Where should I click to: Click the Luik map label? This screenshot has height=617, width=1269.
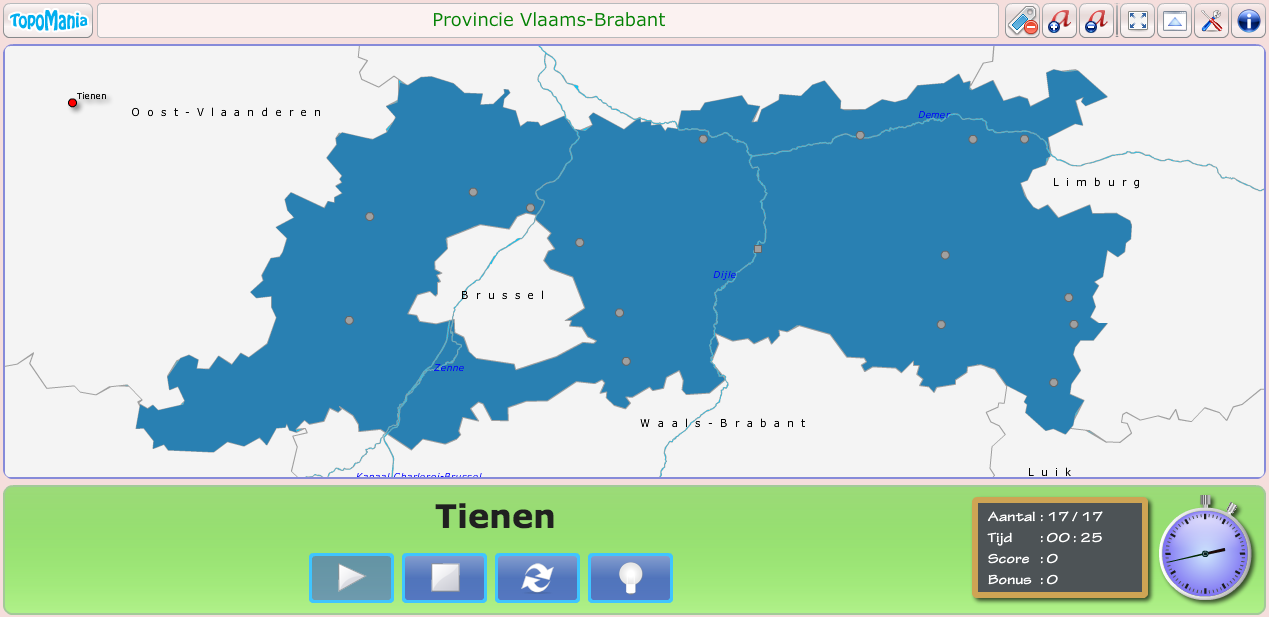click(x=1050, y=471)
